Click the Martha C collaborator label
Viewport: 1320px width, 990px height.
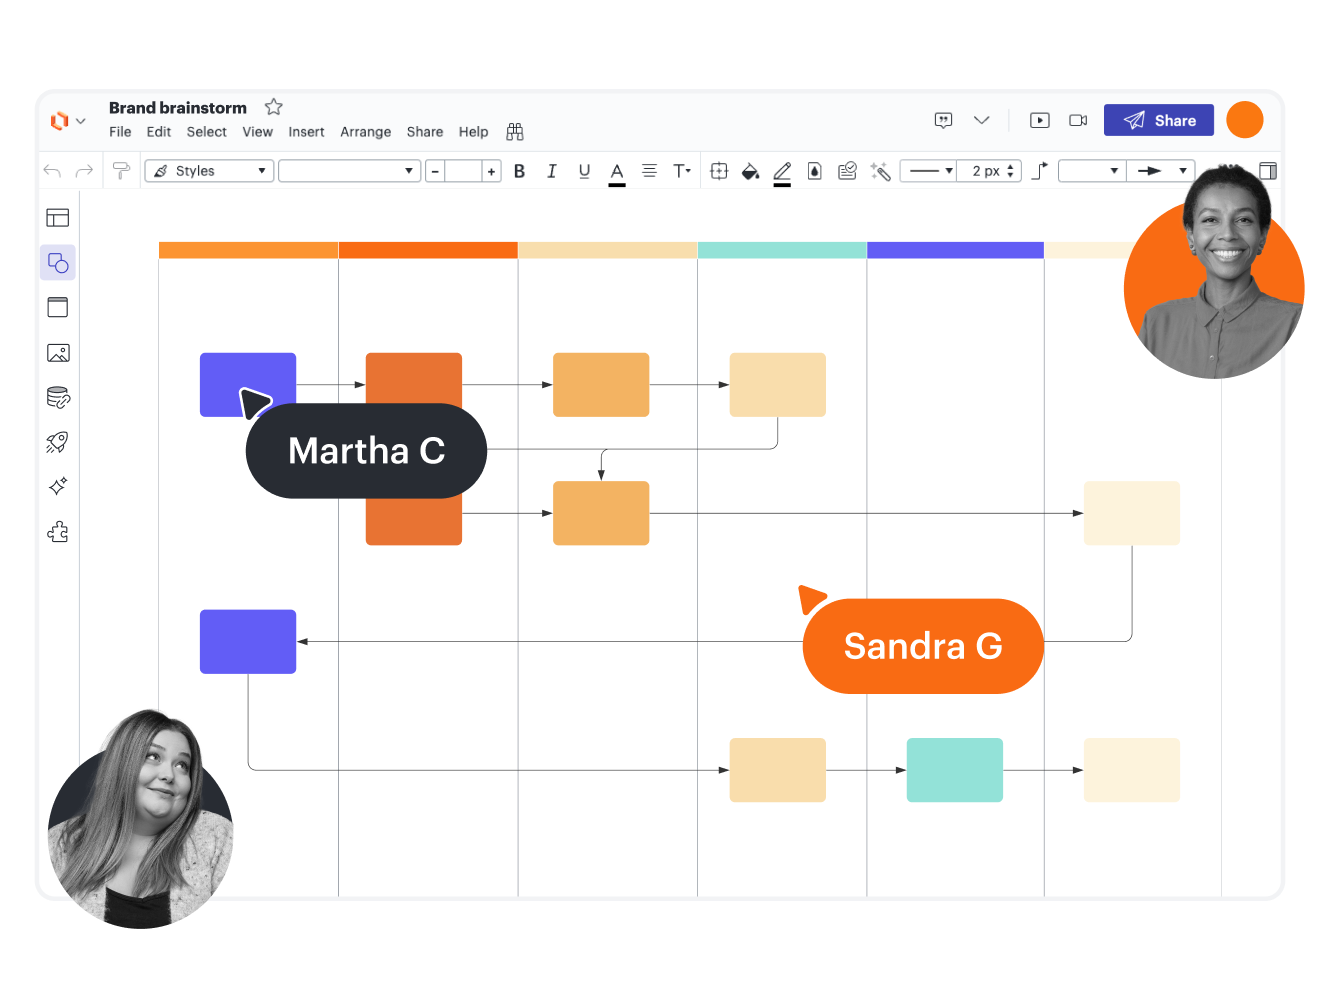coord(366,451)
